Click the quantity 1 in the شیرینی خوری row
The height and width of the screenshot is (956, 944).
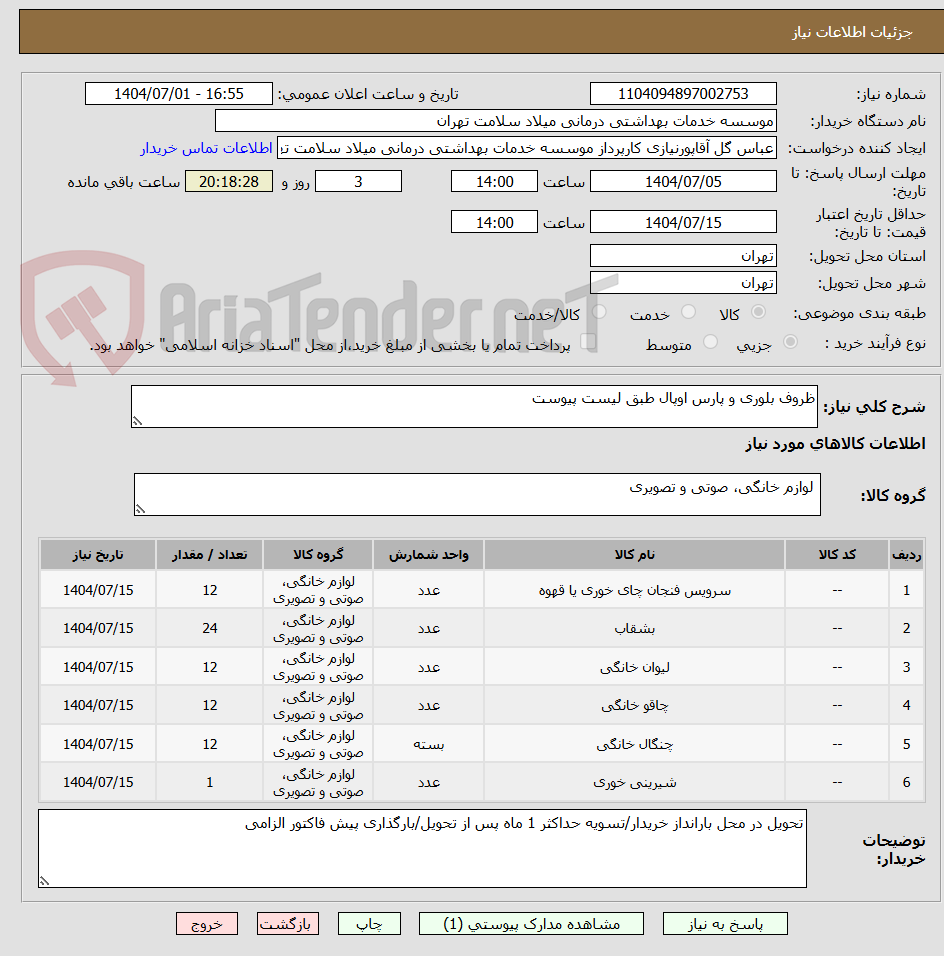[x=210, y=782]
